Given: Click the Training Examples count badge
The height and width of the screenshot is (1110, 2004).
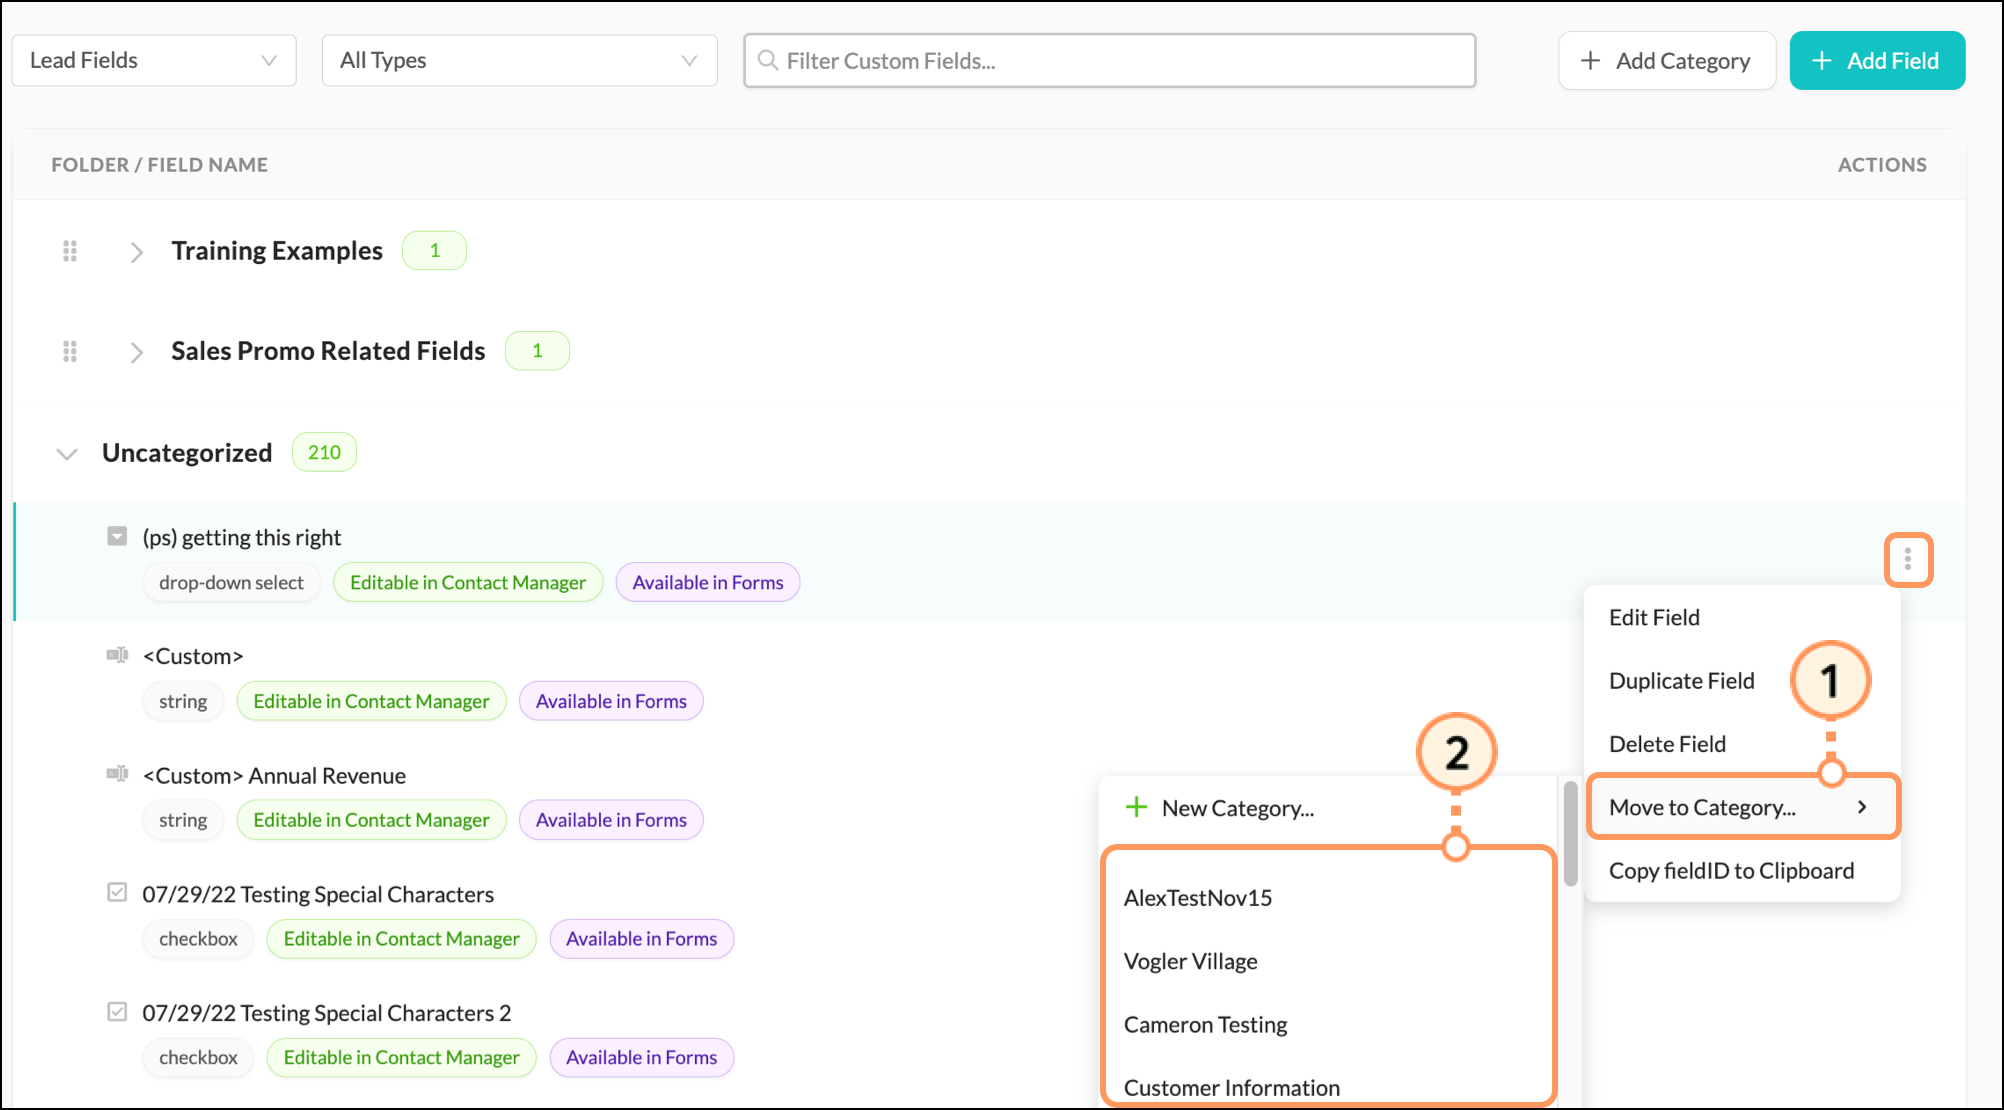Looking at the screenshot, I should point(434,250).
